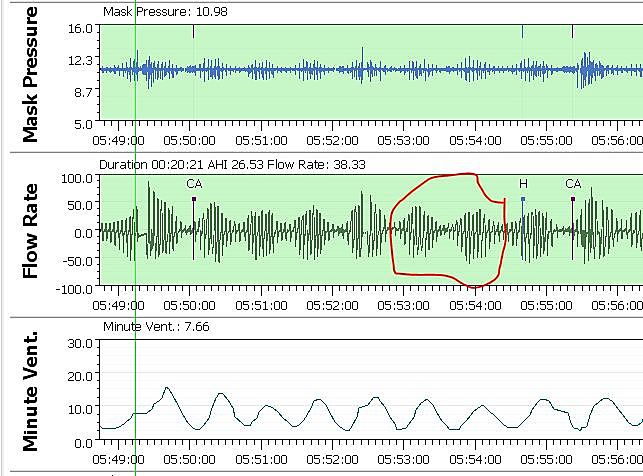Click inside the red circled Flow Rate region
The height and width of the screenshot is (476, 643).
[445, 228]
